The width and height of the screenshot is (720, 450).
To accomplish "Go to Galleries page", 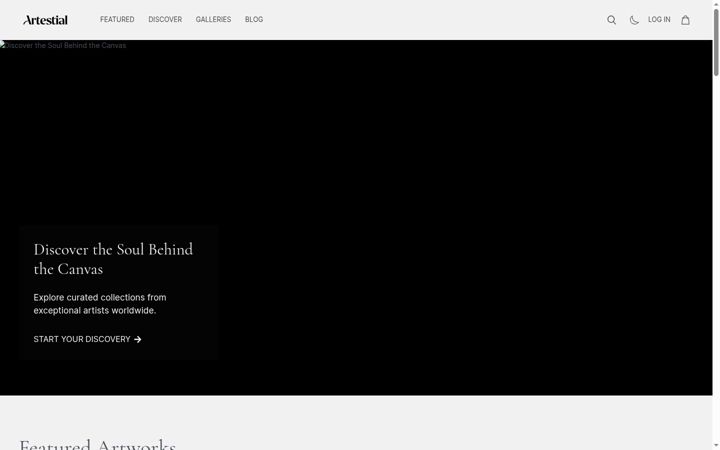I will [x=214, y=20].
